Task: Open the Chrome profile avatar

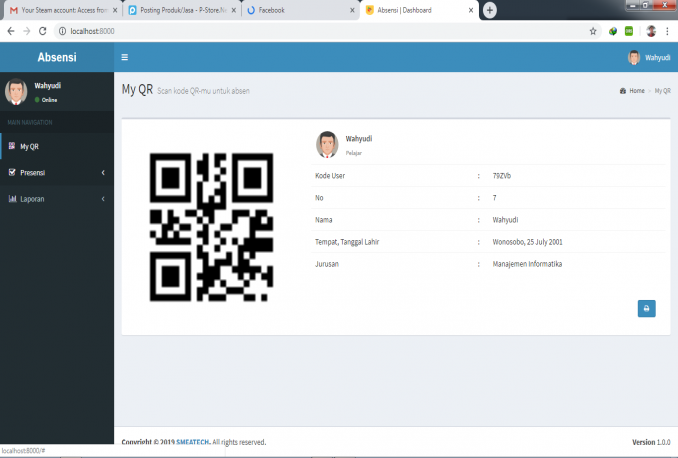Action: pos(651,31)
